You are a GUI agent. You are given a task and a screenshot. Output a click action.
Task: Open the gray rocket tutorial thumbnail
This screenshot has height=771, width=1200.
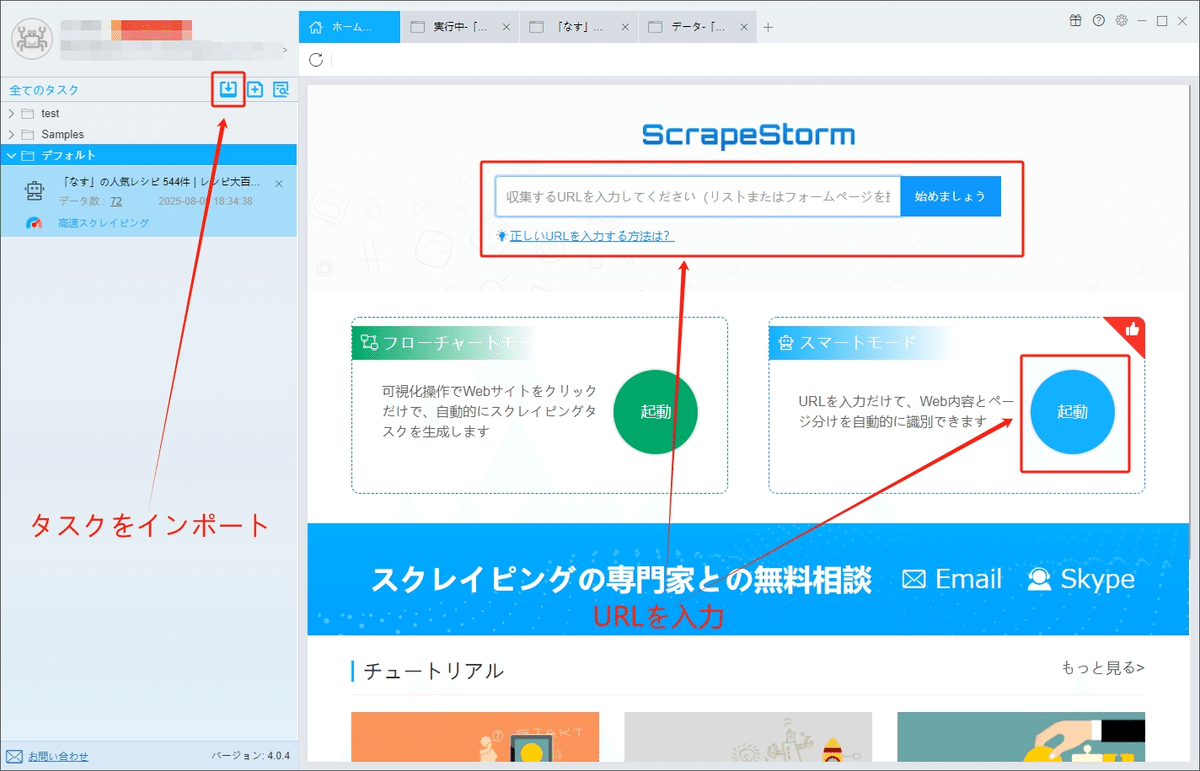(748, 736)
